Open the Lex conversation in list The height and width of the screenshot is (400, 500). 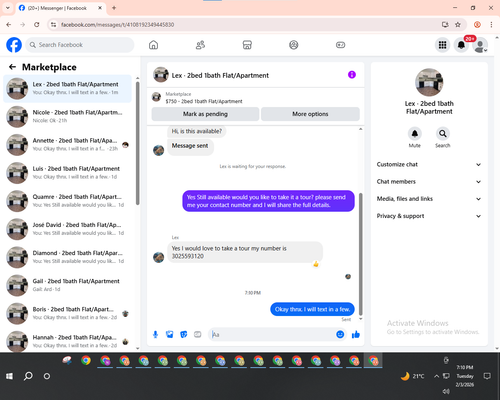[x=67, y=88]
